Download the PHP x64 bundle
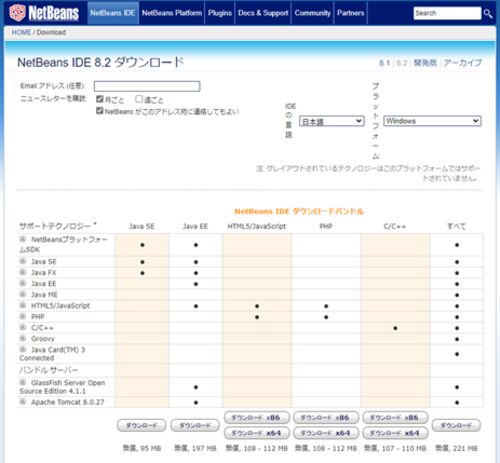 click(x=326, y=433)
